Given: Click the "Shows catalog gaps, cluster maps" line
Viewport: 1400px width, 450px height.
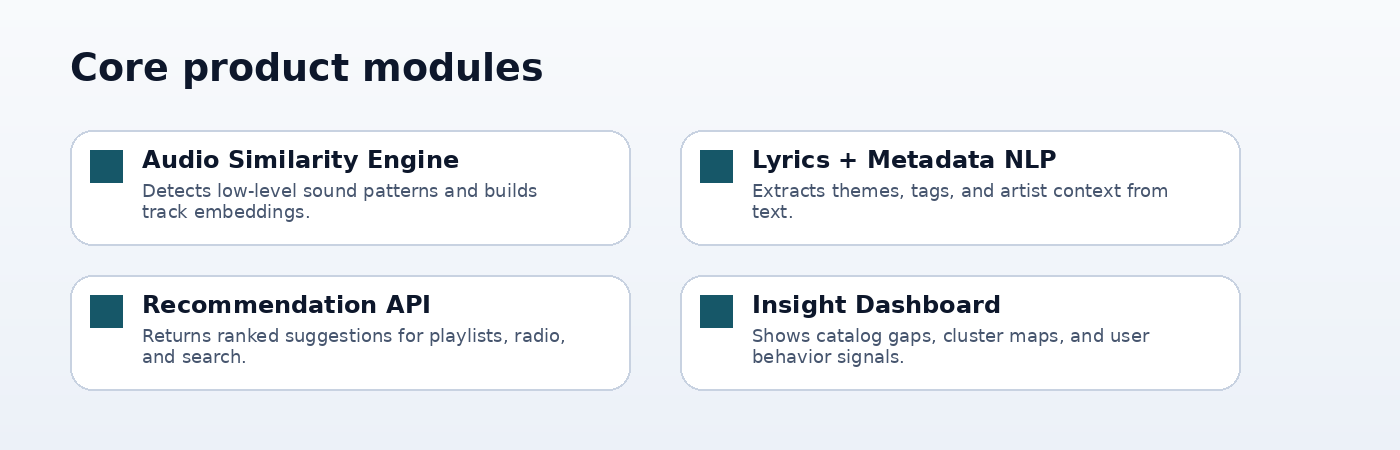Looking at the screenshot, I should (x=950, y=336).
